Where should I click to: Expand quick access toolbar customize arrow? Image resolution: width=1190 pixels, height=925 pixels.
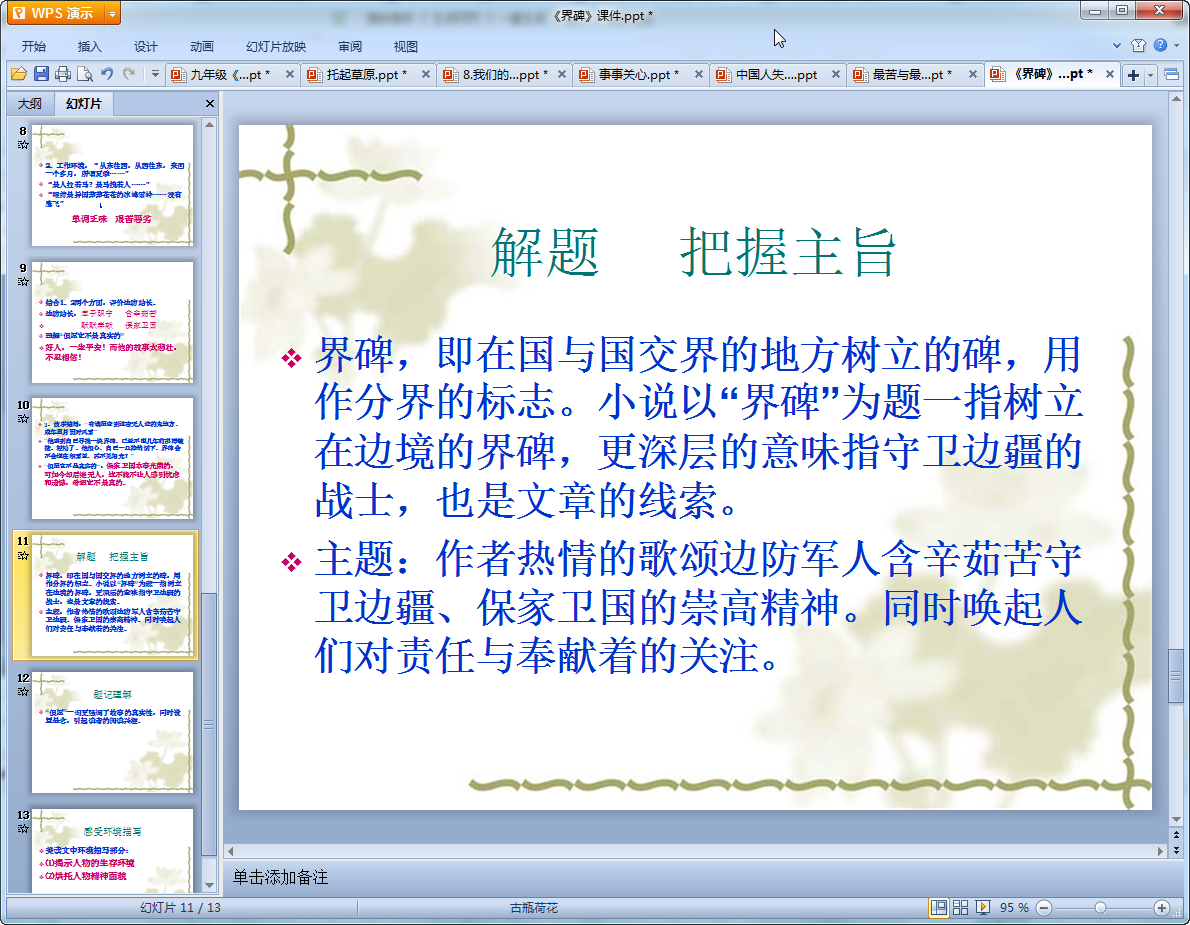point(155,74)
